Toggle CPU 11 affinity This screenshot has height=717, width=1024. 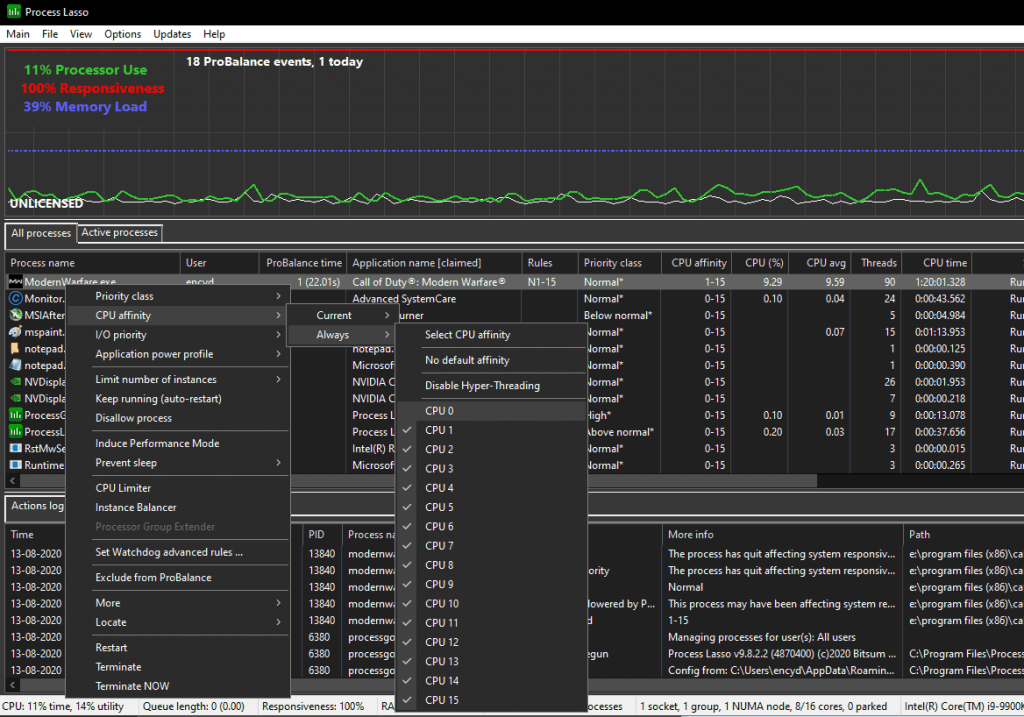[491, 623]
